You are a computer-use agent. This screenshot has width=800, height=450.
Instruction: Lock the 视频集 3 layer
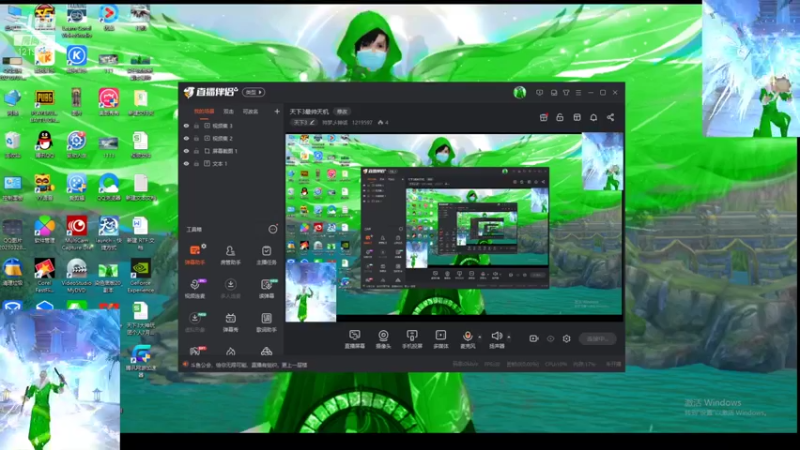196,126
